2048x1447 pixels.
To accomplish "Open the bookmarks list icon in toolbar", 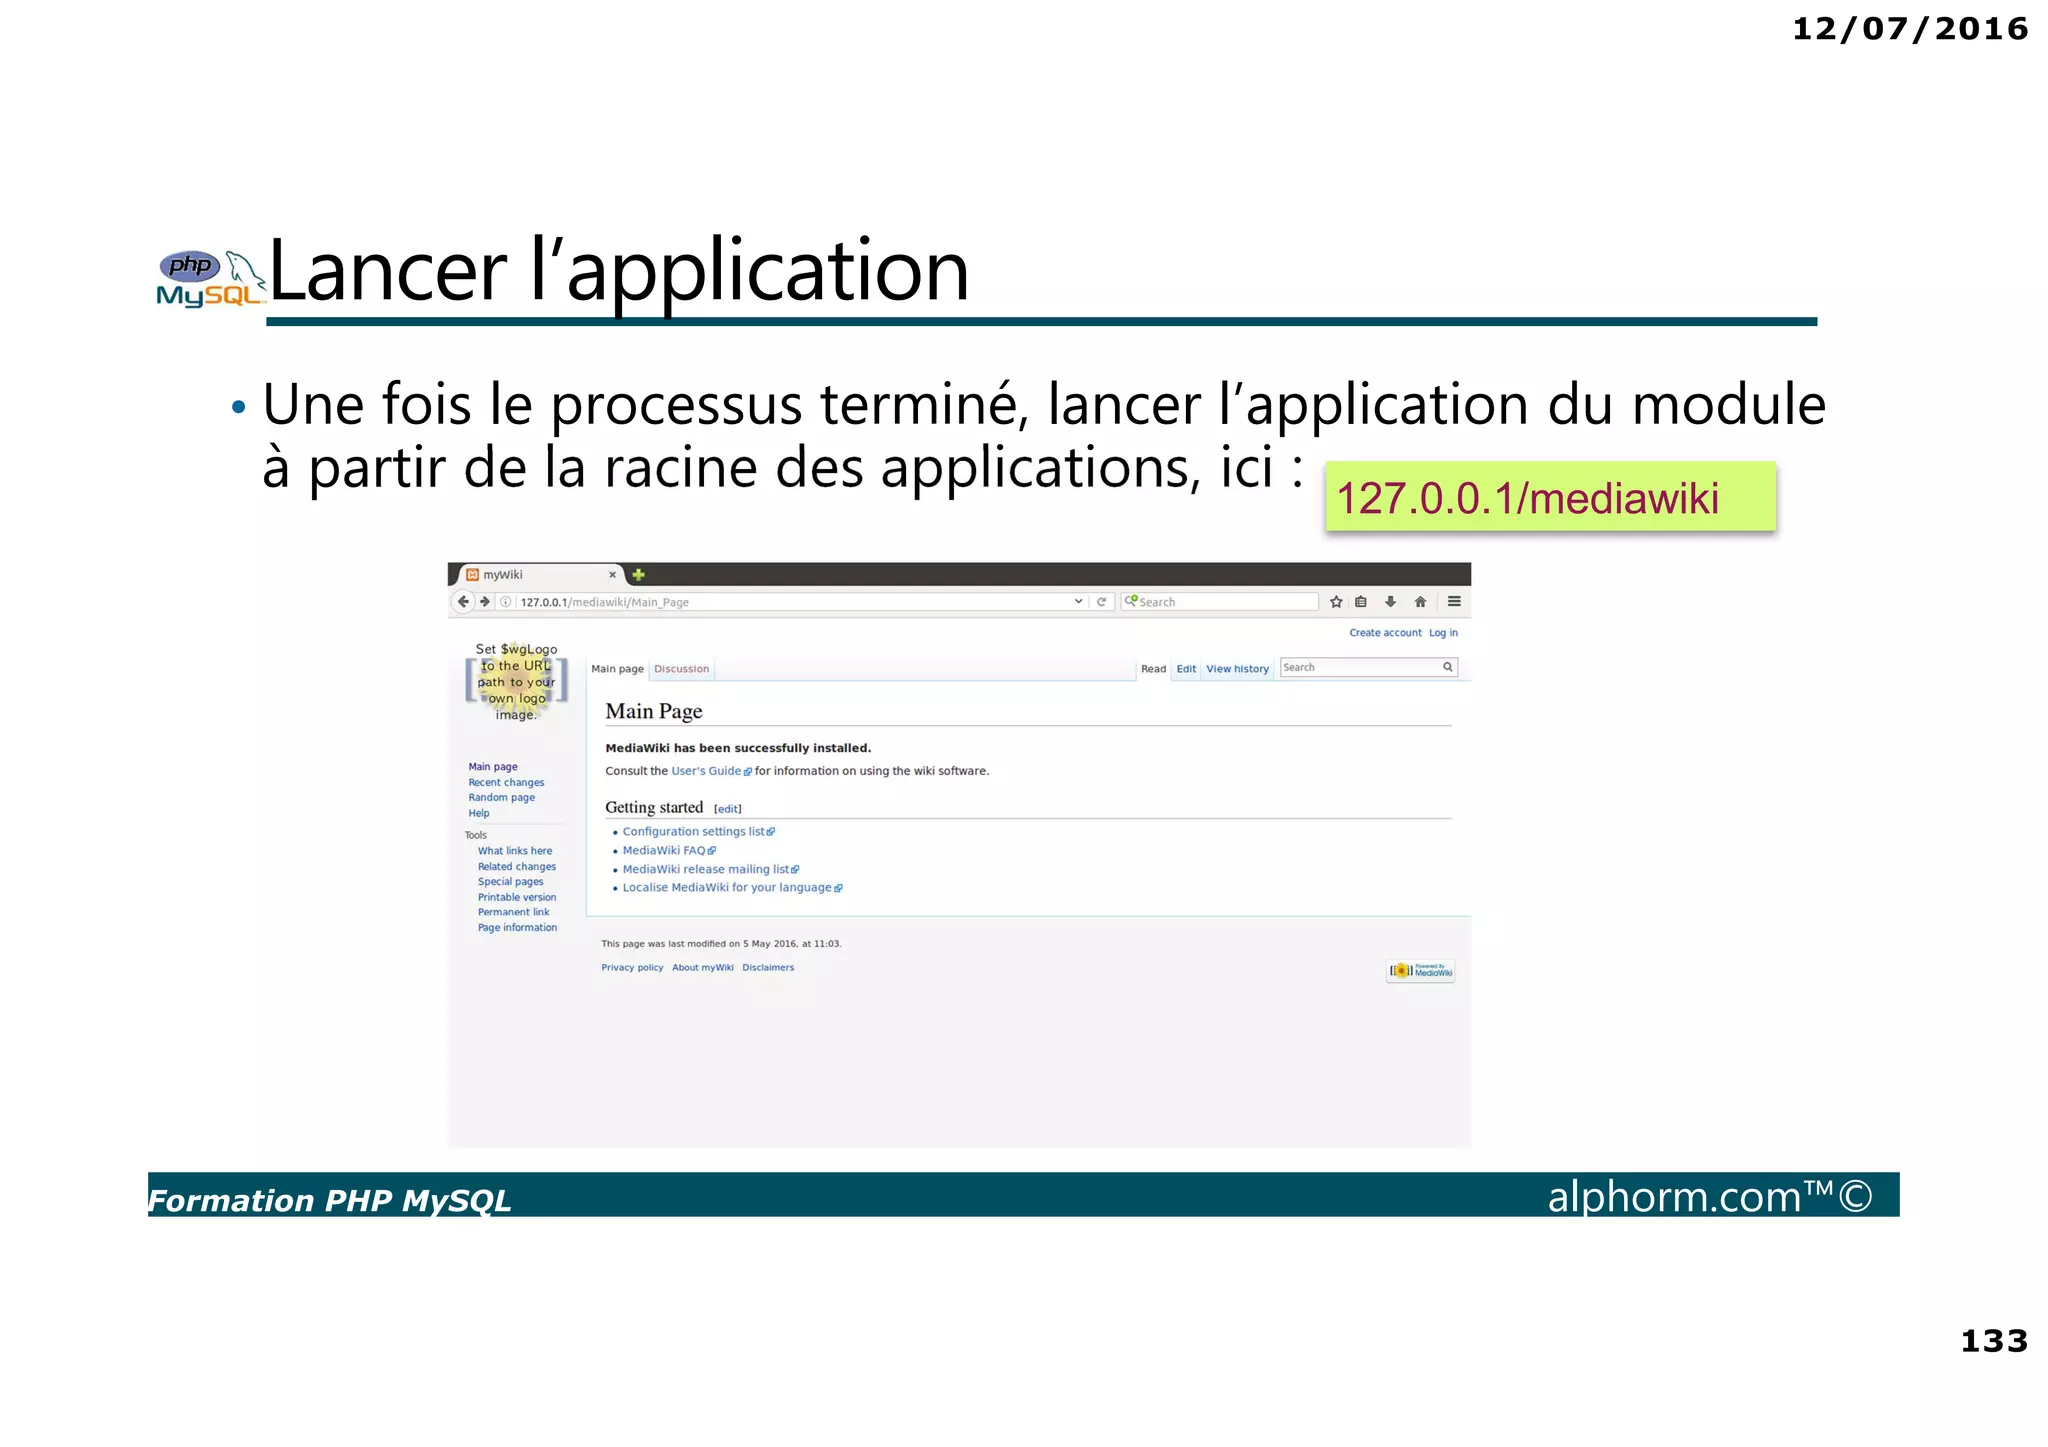I will coord(1361,602).
